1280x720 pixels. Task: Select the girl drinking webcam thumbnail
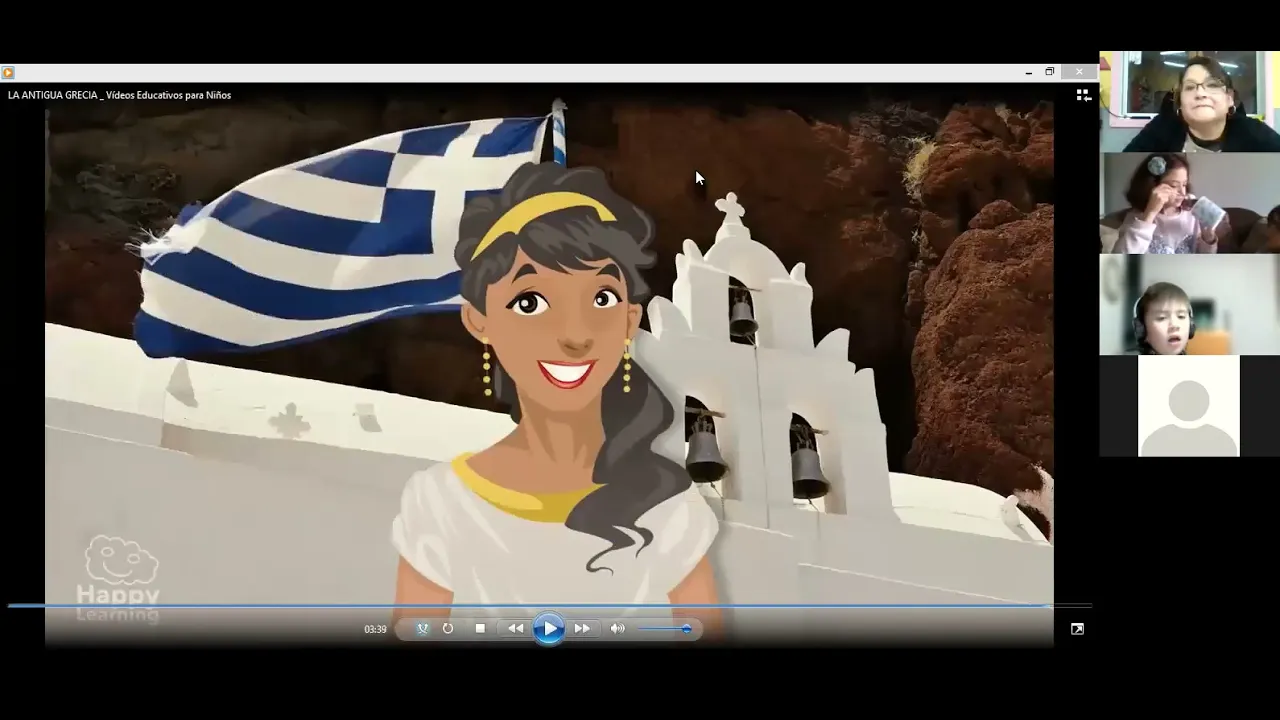tap(1189, 203)
